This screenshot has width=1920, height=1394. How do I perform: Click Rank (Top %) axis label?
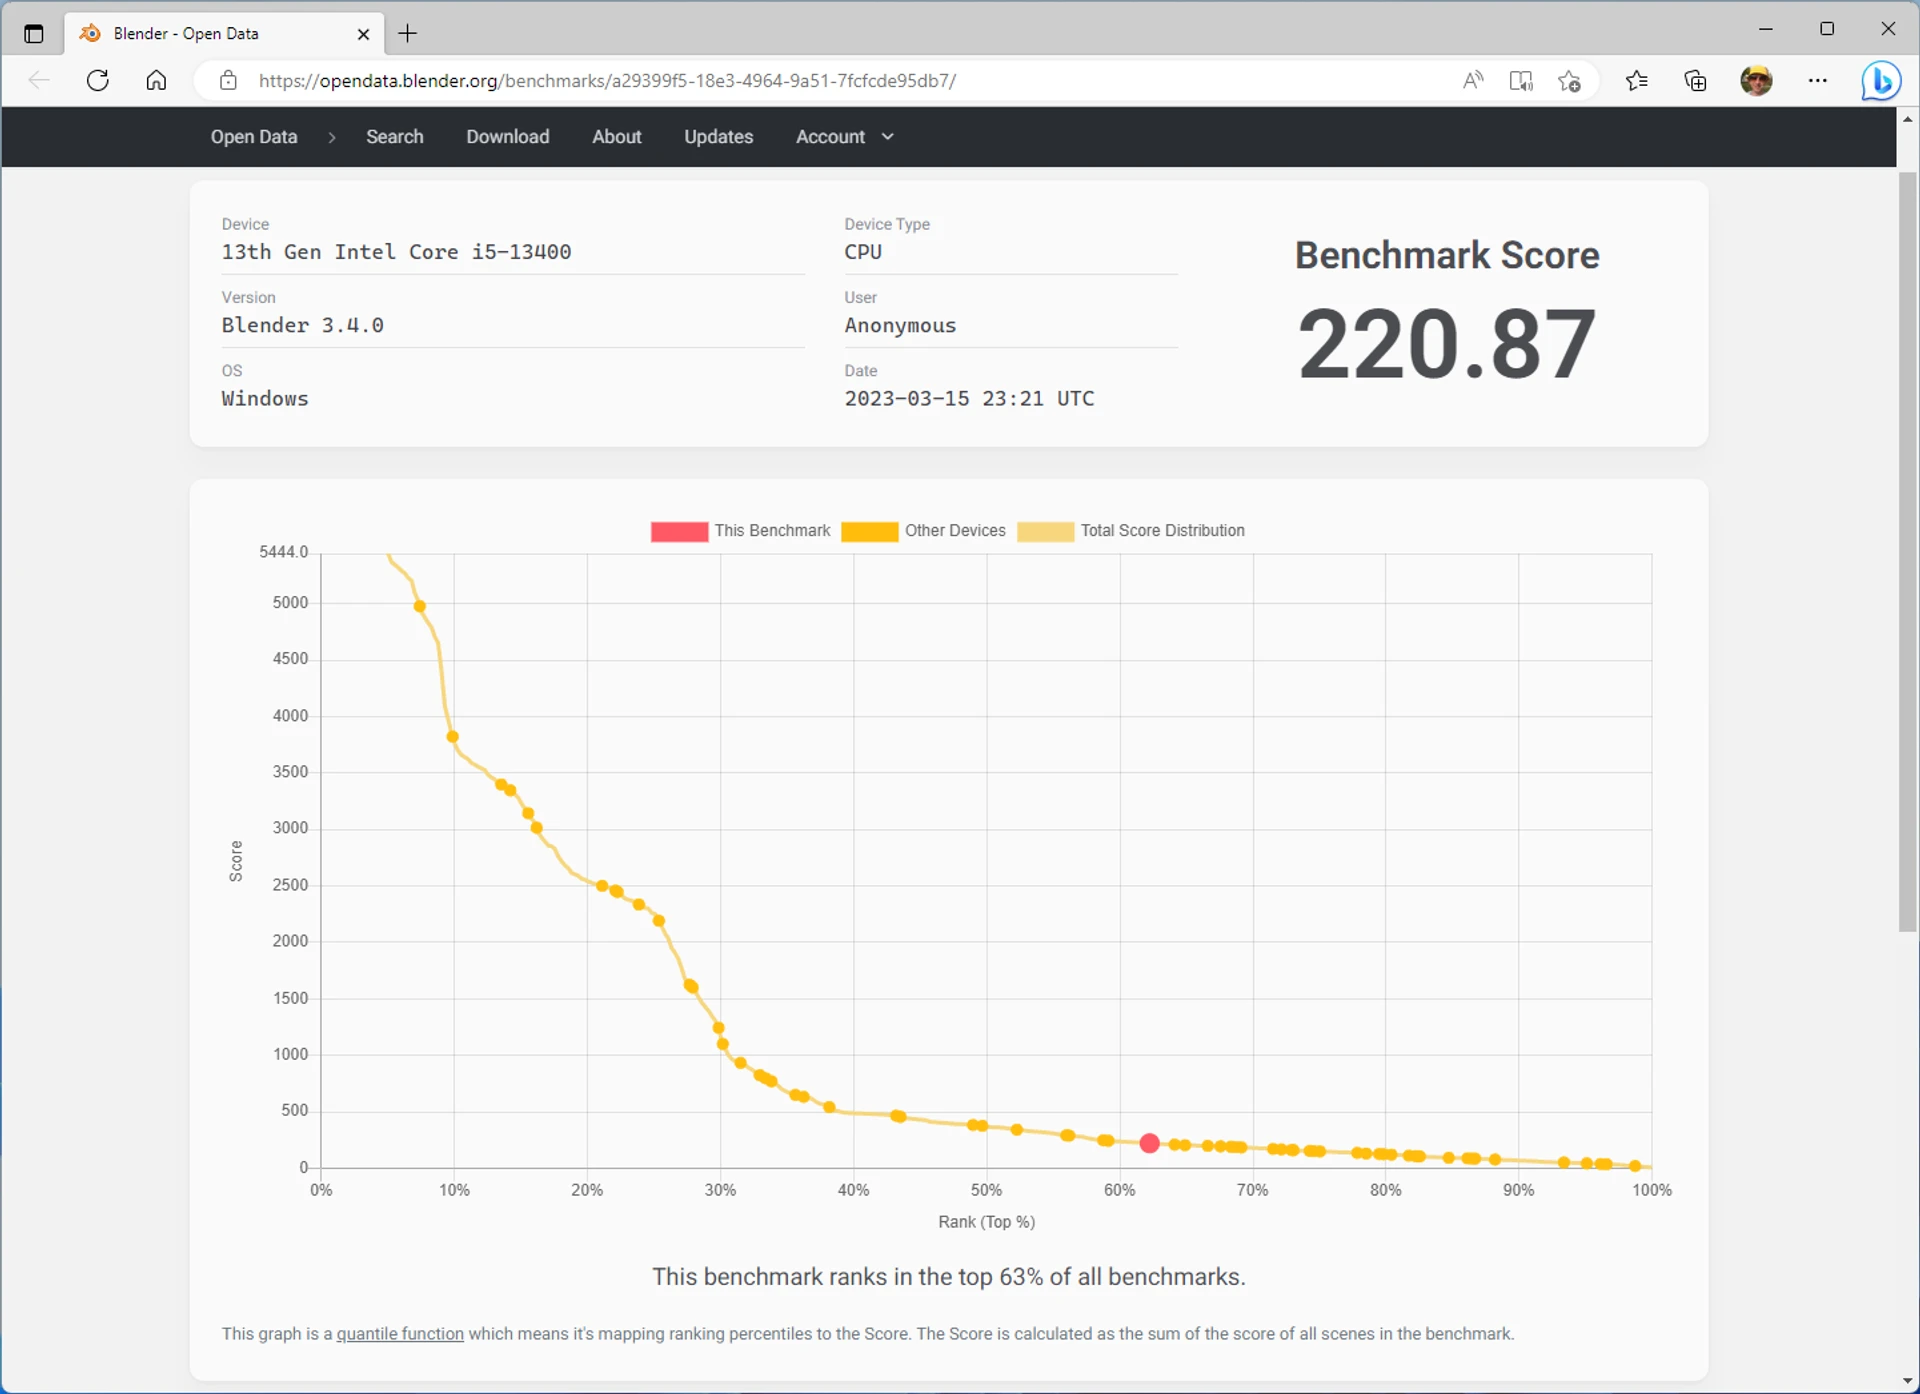tap(986, 1222)
